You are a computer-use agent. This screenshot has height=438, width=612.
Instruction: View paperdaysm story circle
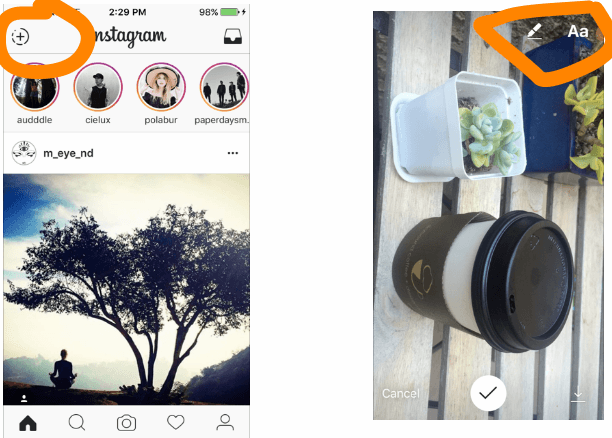point(224,87)
